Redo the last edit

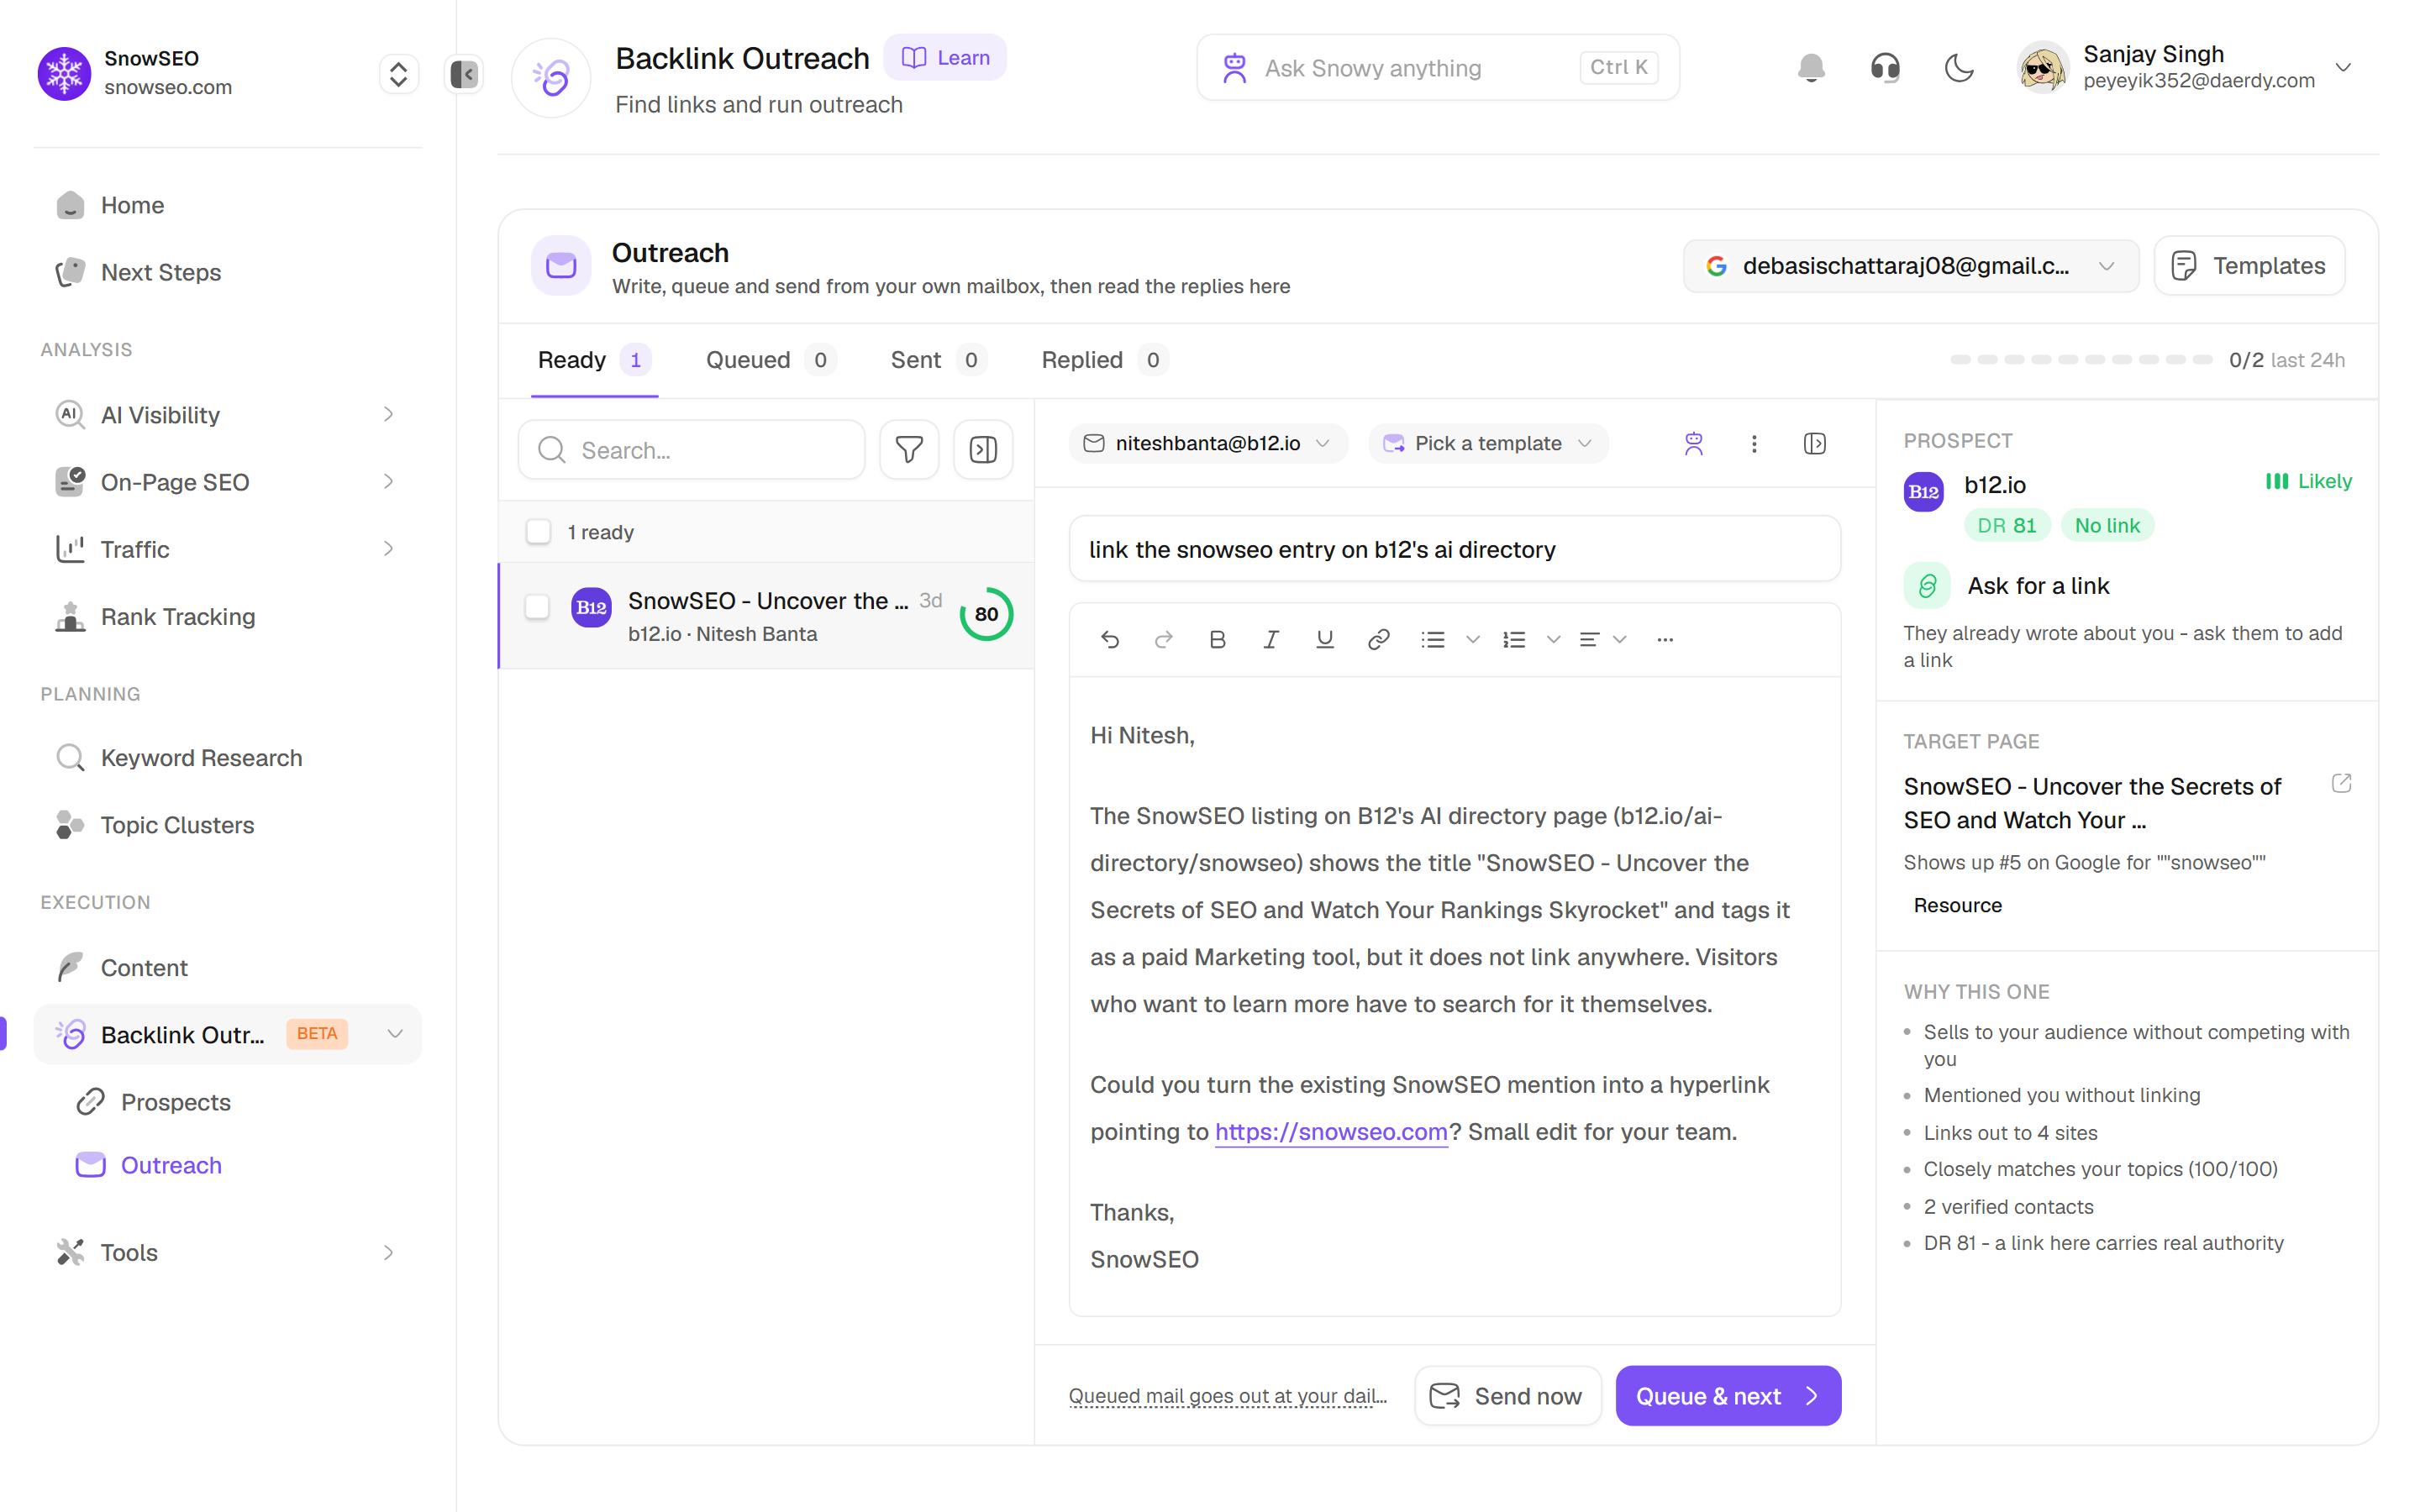(1163, 640)
